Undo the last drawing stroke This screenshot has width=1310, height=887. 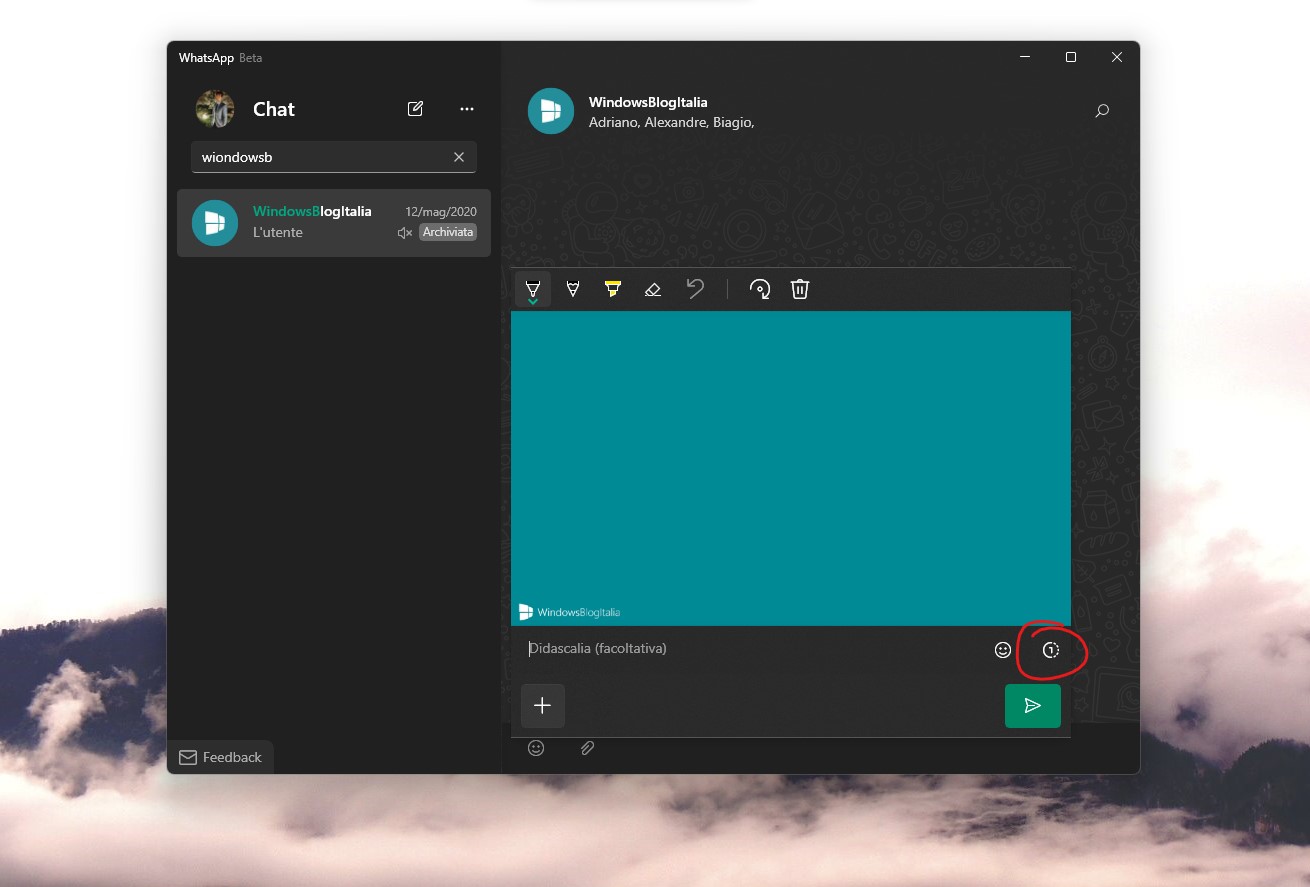(x=695, y=289)
